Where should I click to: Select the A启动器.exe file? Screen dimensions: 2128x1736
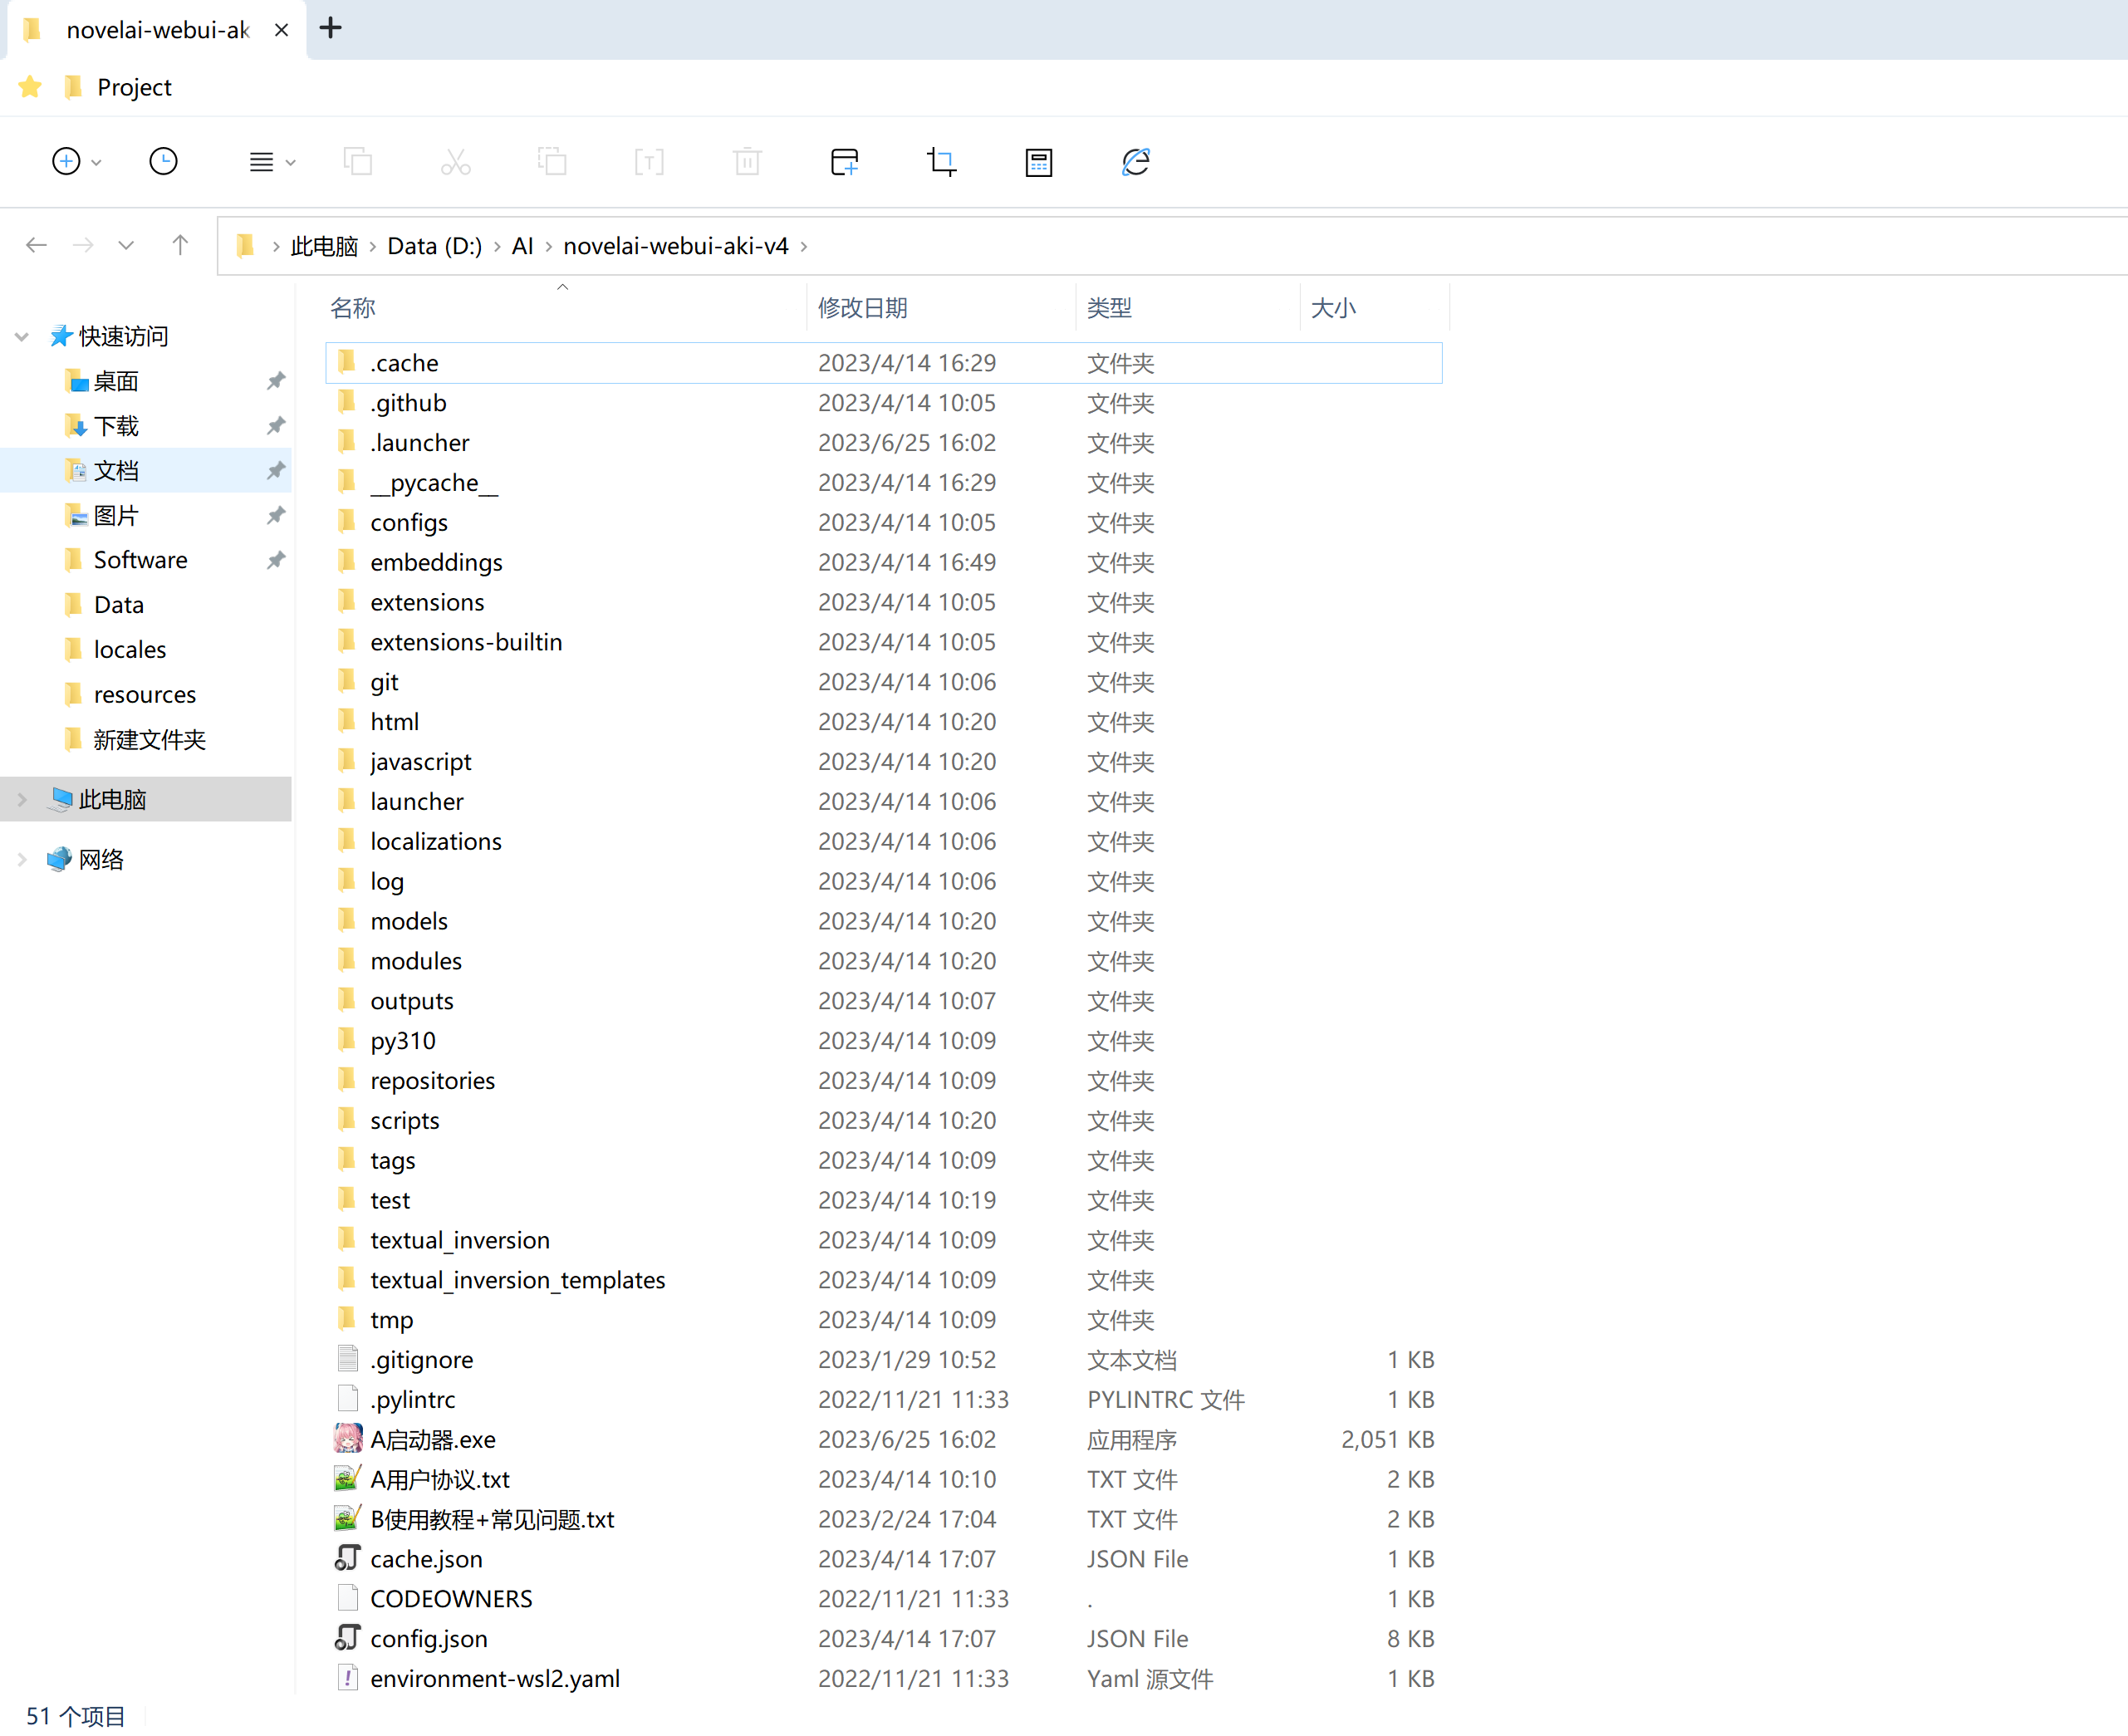point(432,1439)
